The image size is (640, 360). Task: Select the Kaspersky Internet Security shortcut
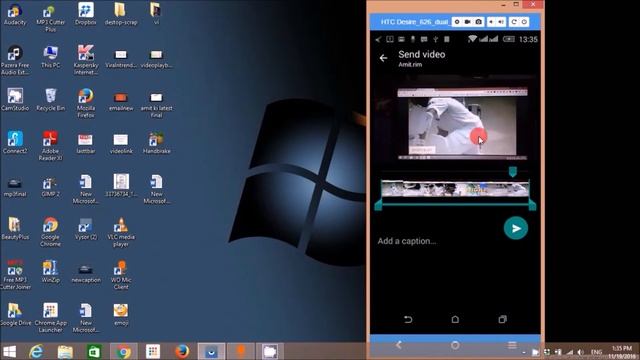click(x=86, y=60)
